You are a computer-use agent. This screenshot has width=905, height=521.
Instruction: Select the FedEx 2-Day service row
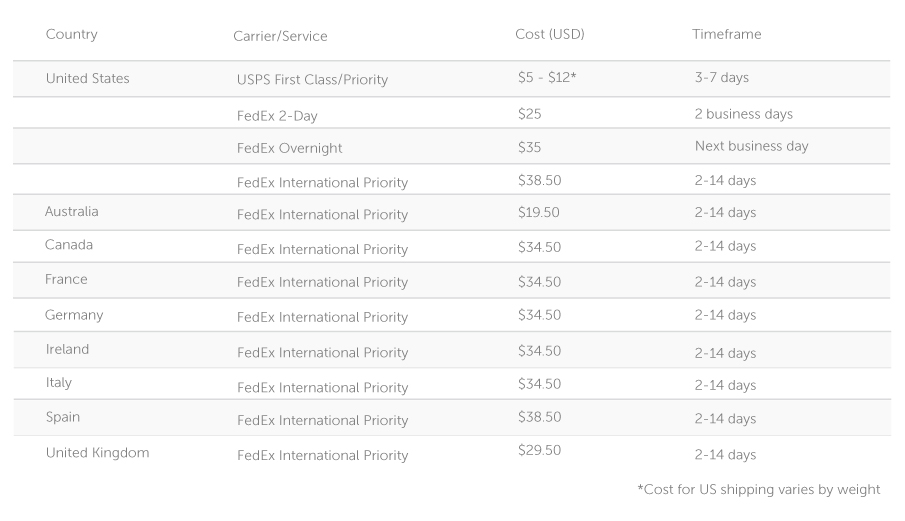tap(451, 113)
